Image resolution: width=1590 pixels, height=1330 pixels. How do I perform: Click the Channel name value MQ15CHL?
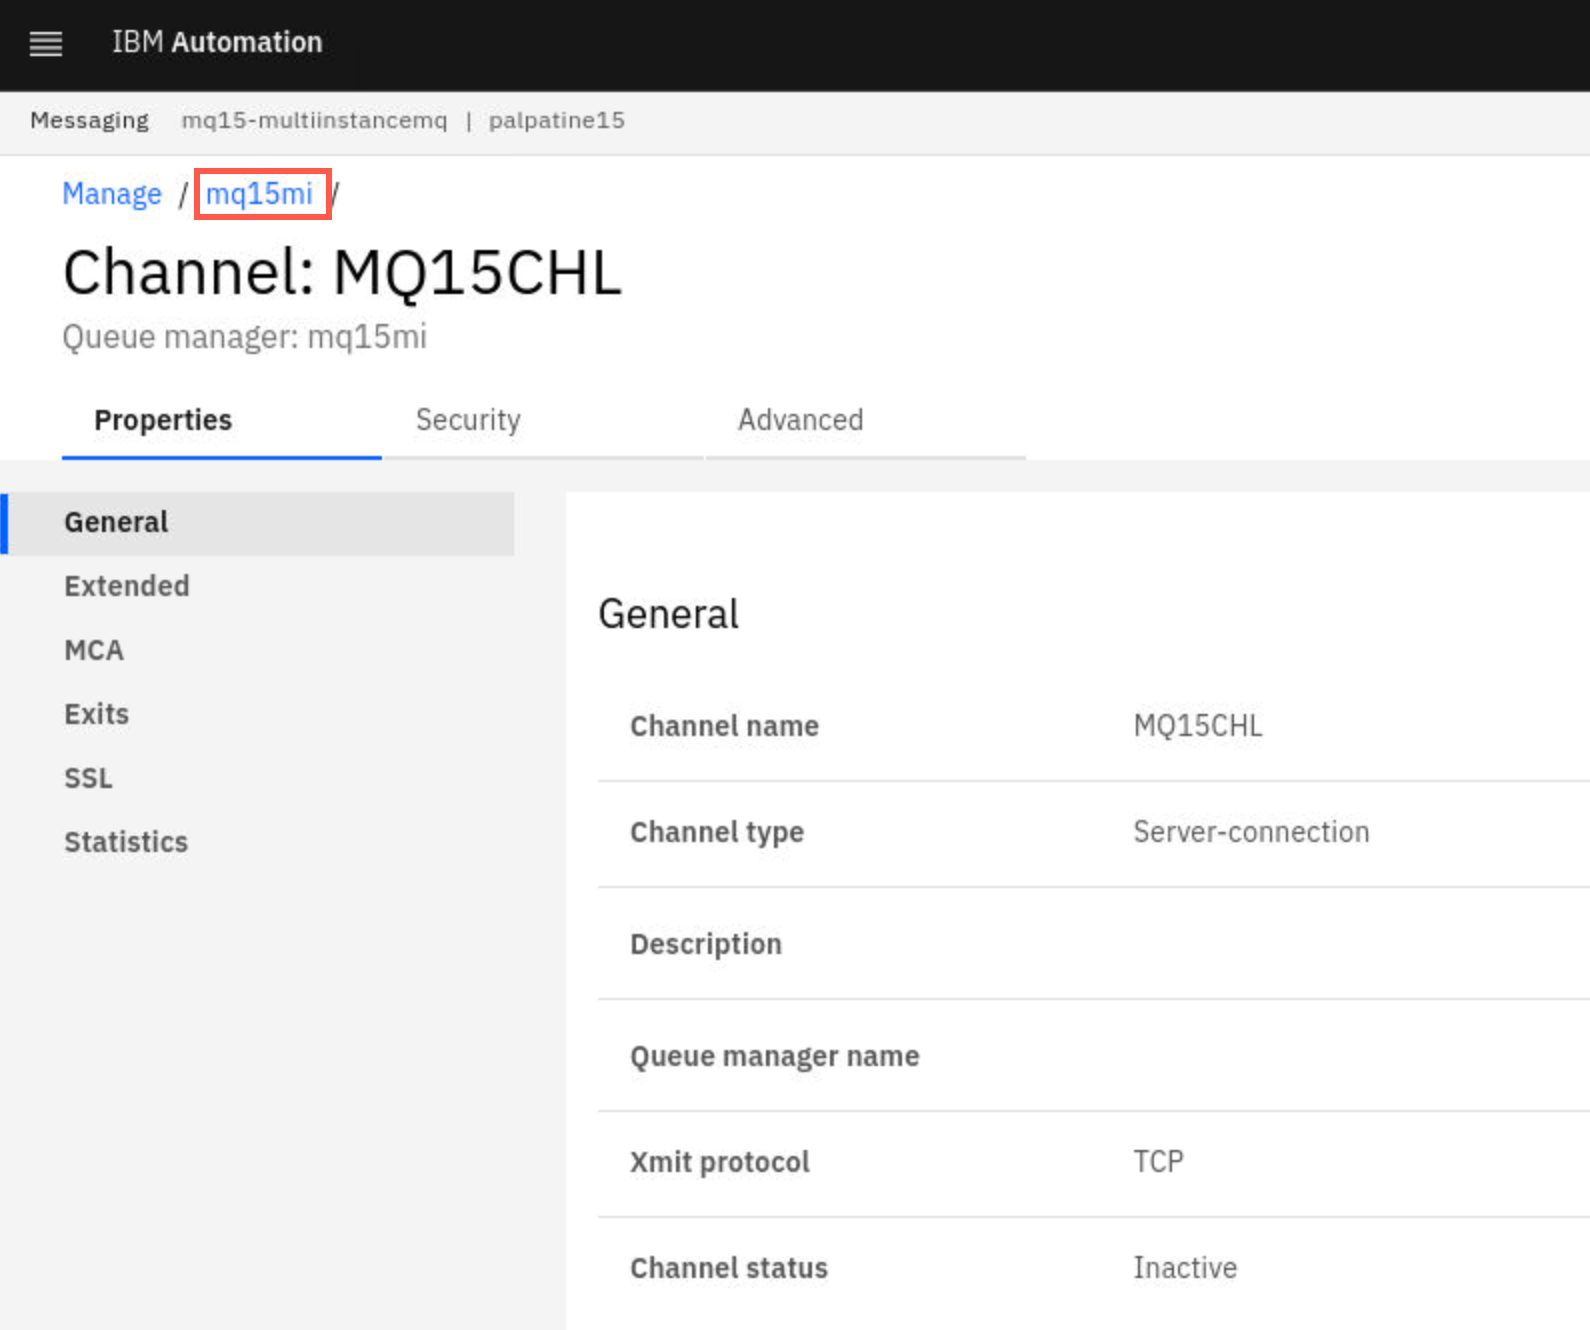(x=1198, y=726)
